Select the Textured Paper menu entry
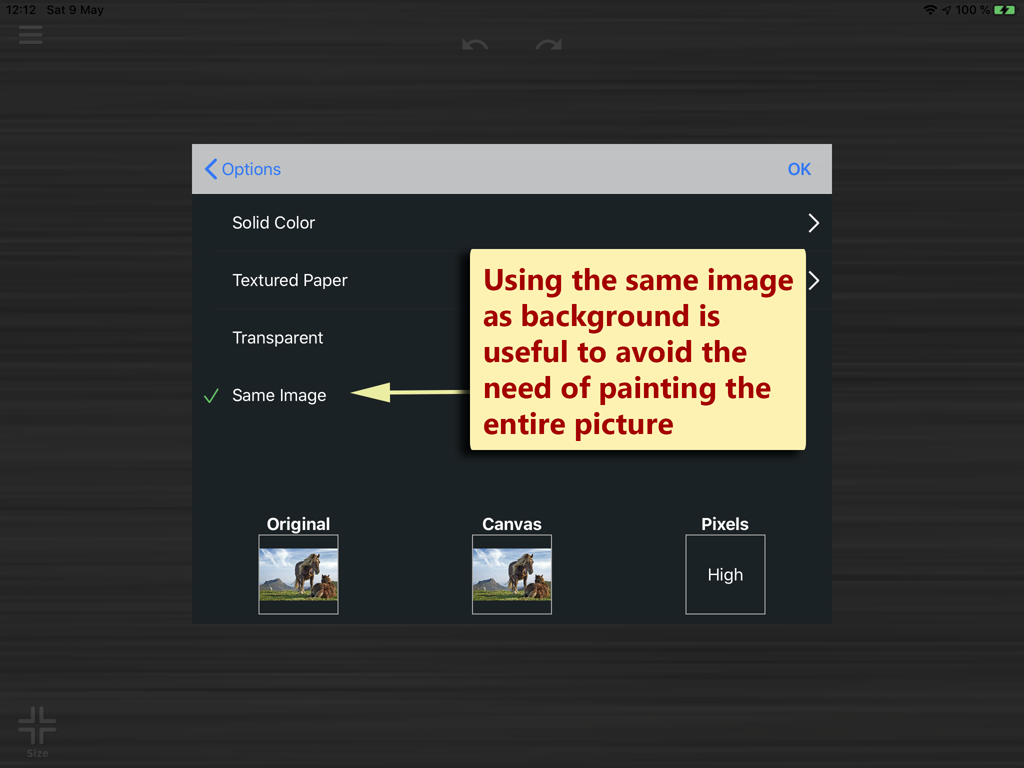Viewport: 1024px width, 768px height. pos(290,280)
